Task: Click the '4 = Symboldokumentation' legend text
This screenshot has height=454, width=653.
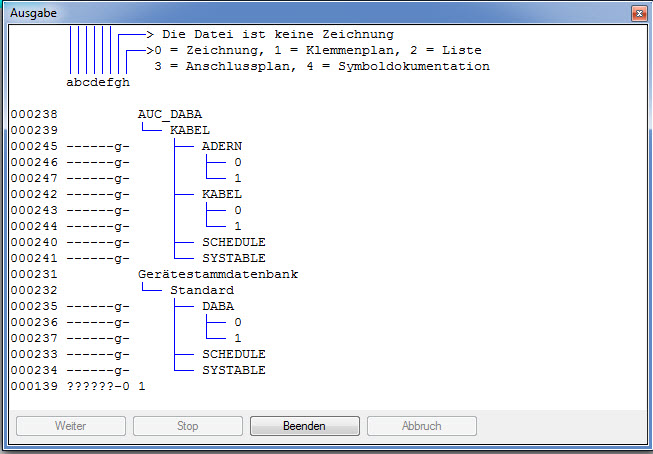Action: coord(398,66)
